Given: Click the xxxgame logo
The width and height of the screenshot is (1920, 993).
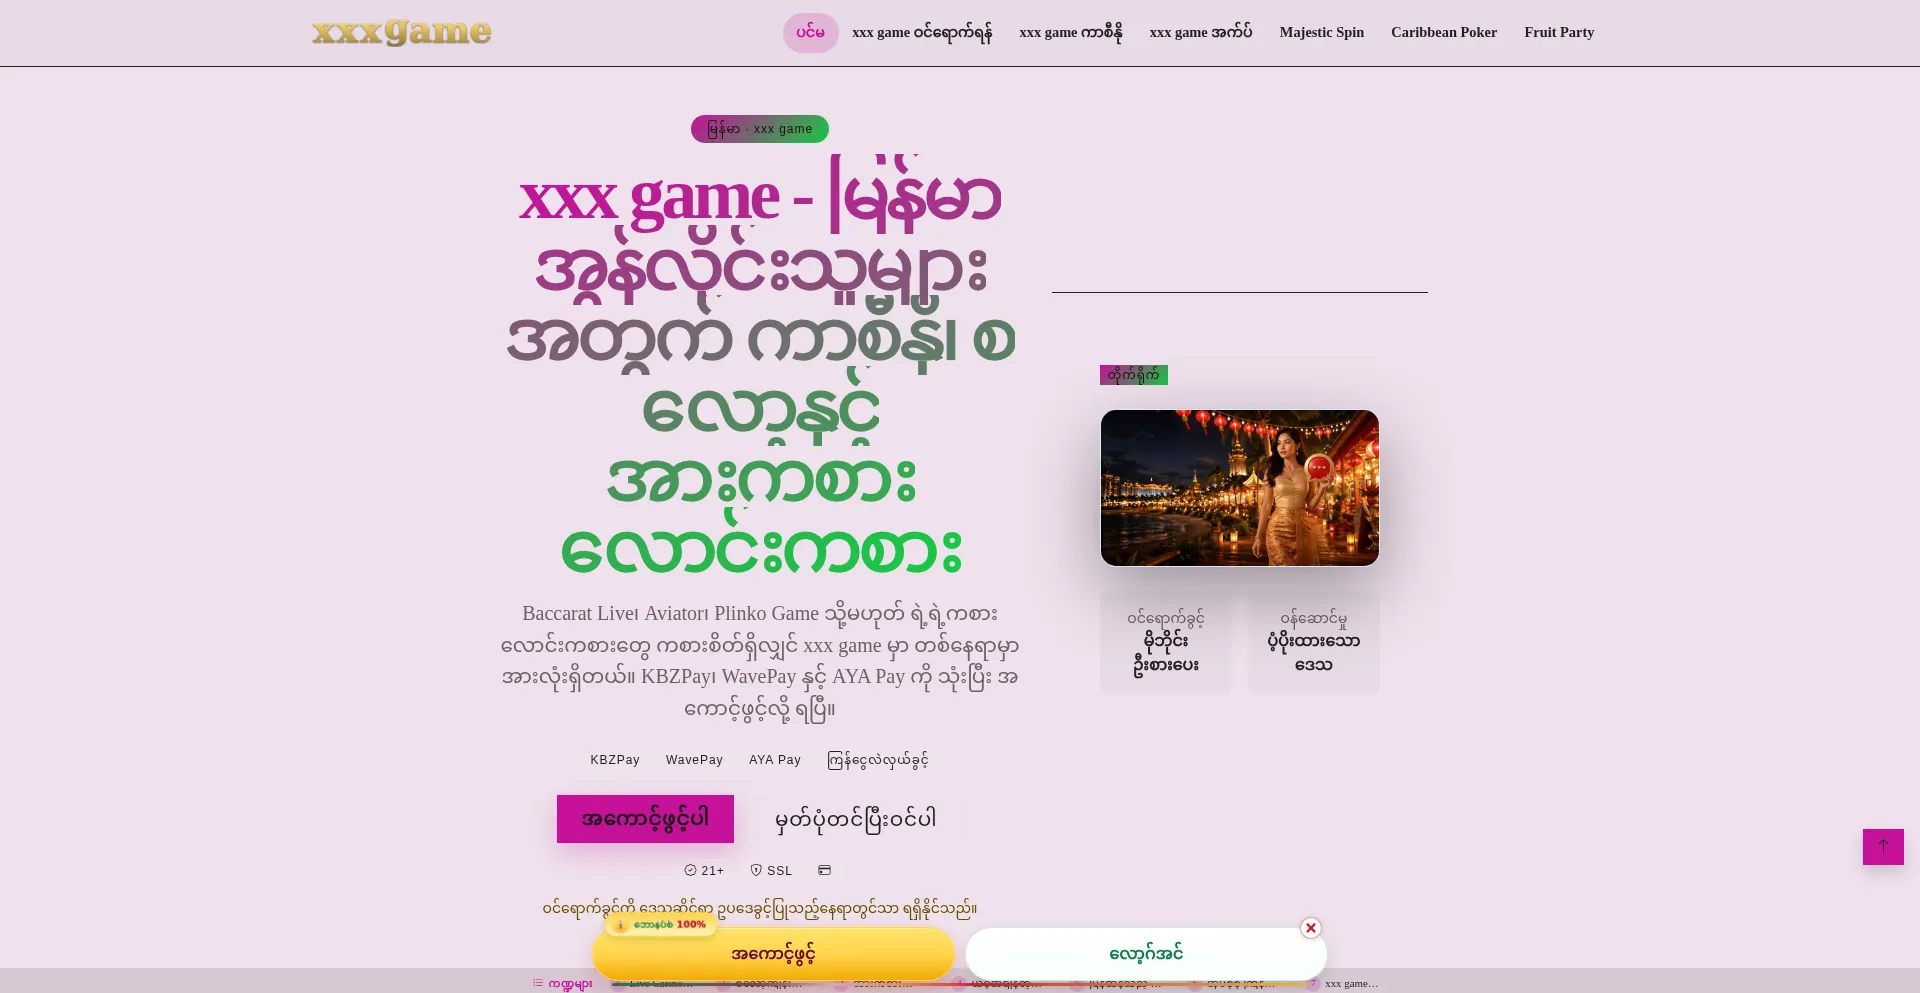Looking at the screenshot, I should point(401,32).
